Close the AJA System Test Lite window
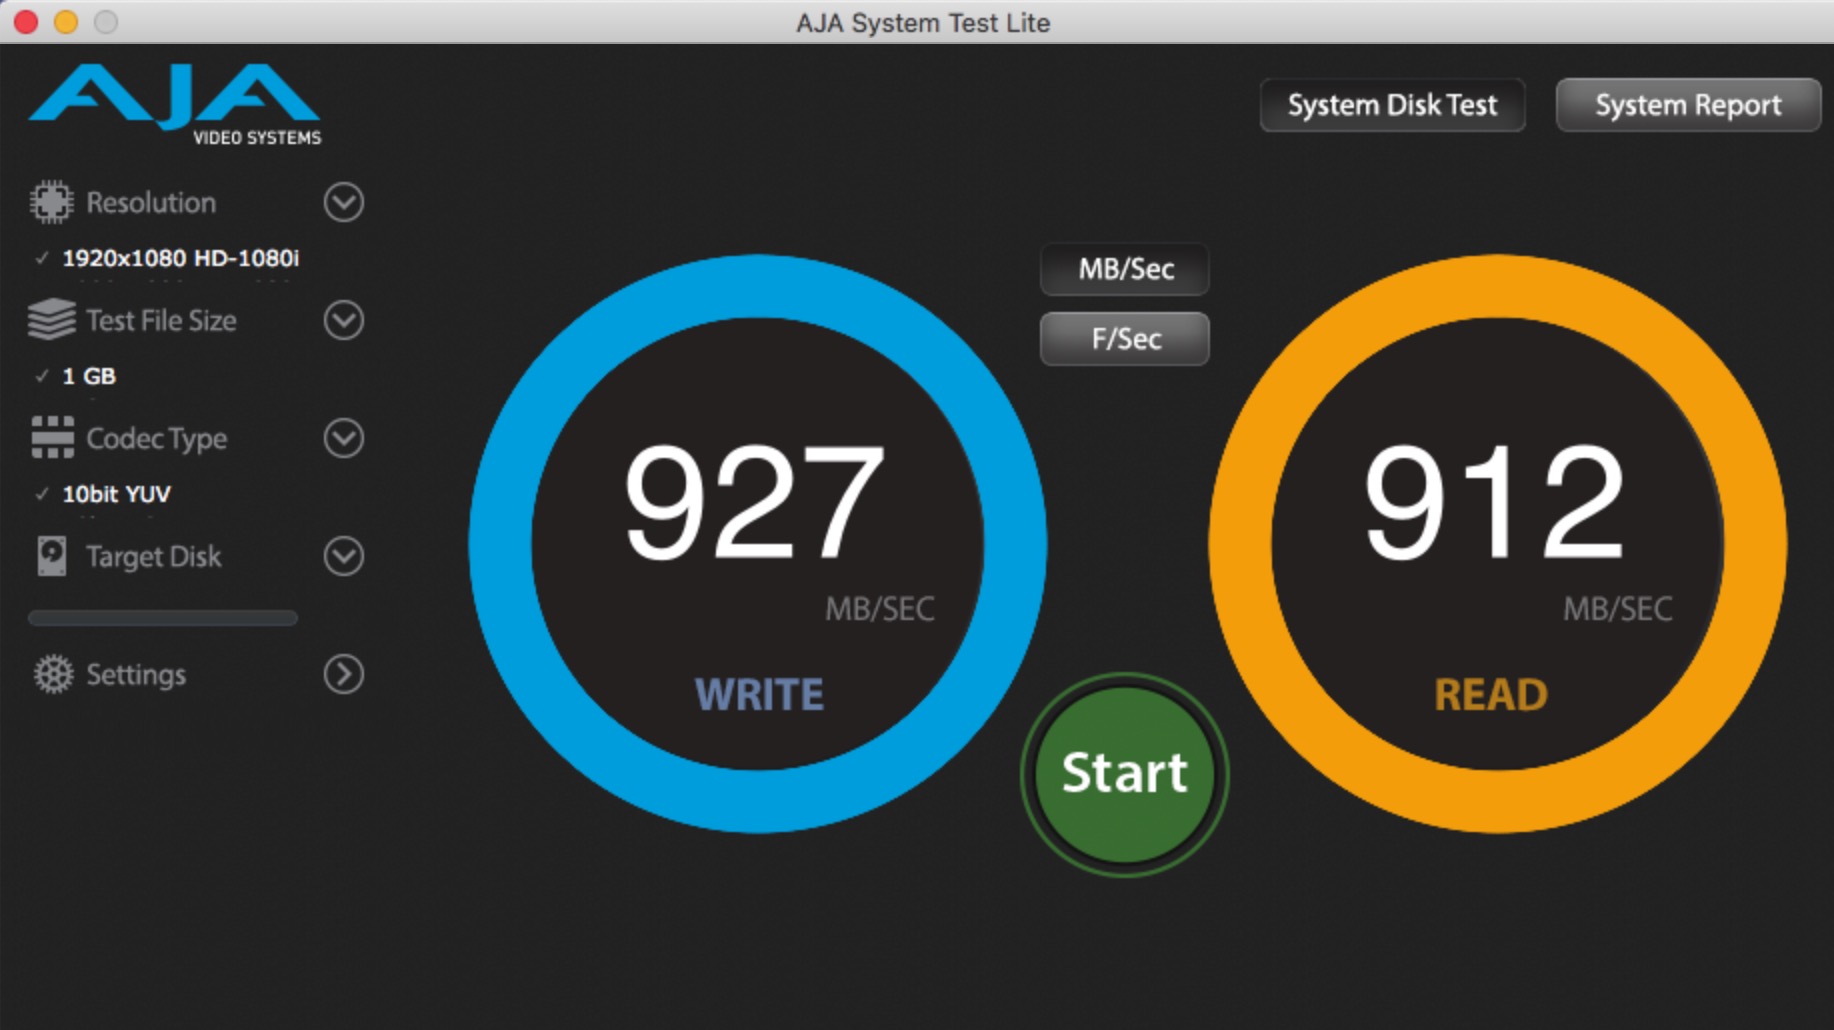This screenshot has height=1030, width=1834. pyautogui.click(x=26, y=21)
